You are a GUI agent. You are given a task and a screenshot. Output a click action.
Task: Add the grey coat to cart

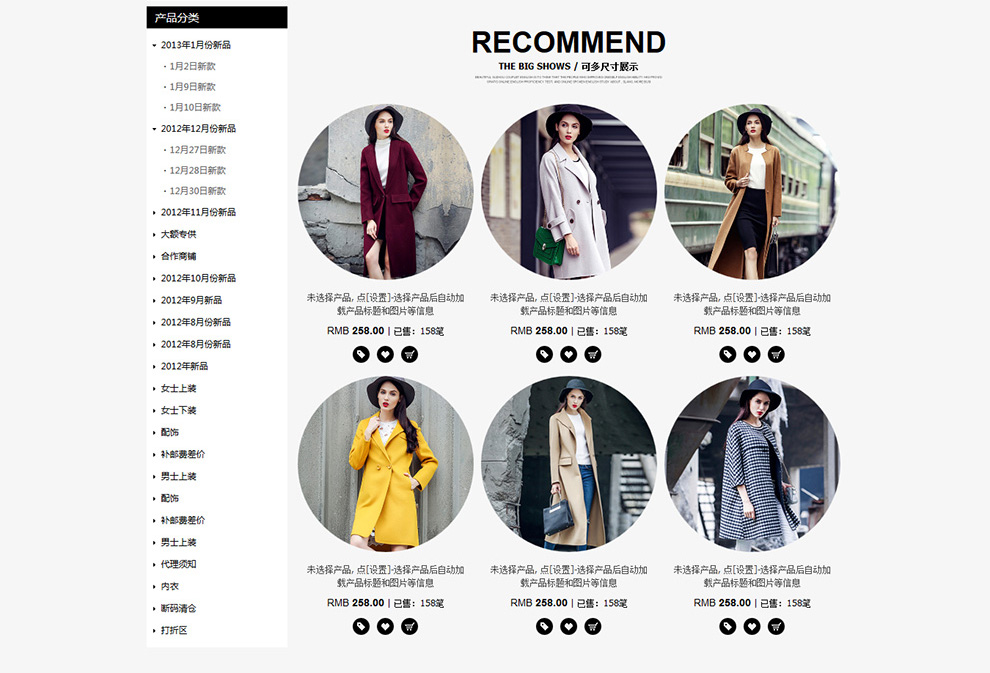[x=593, y=354]
